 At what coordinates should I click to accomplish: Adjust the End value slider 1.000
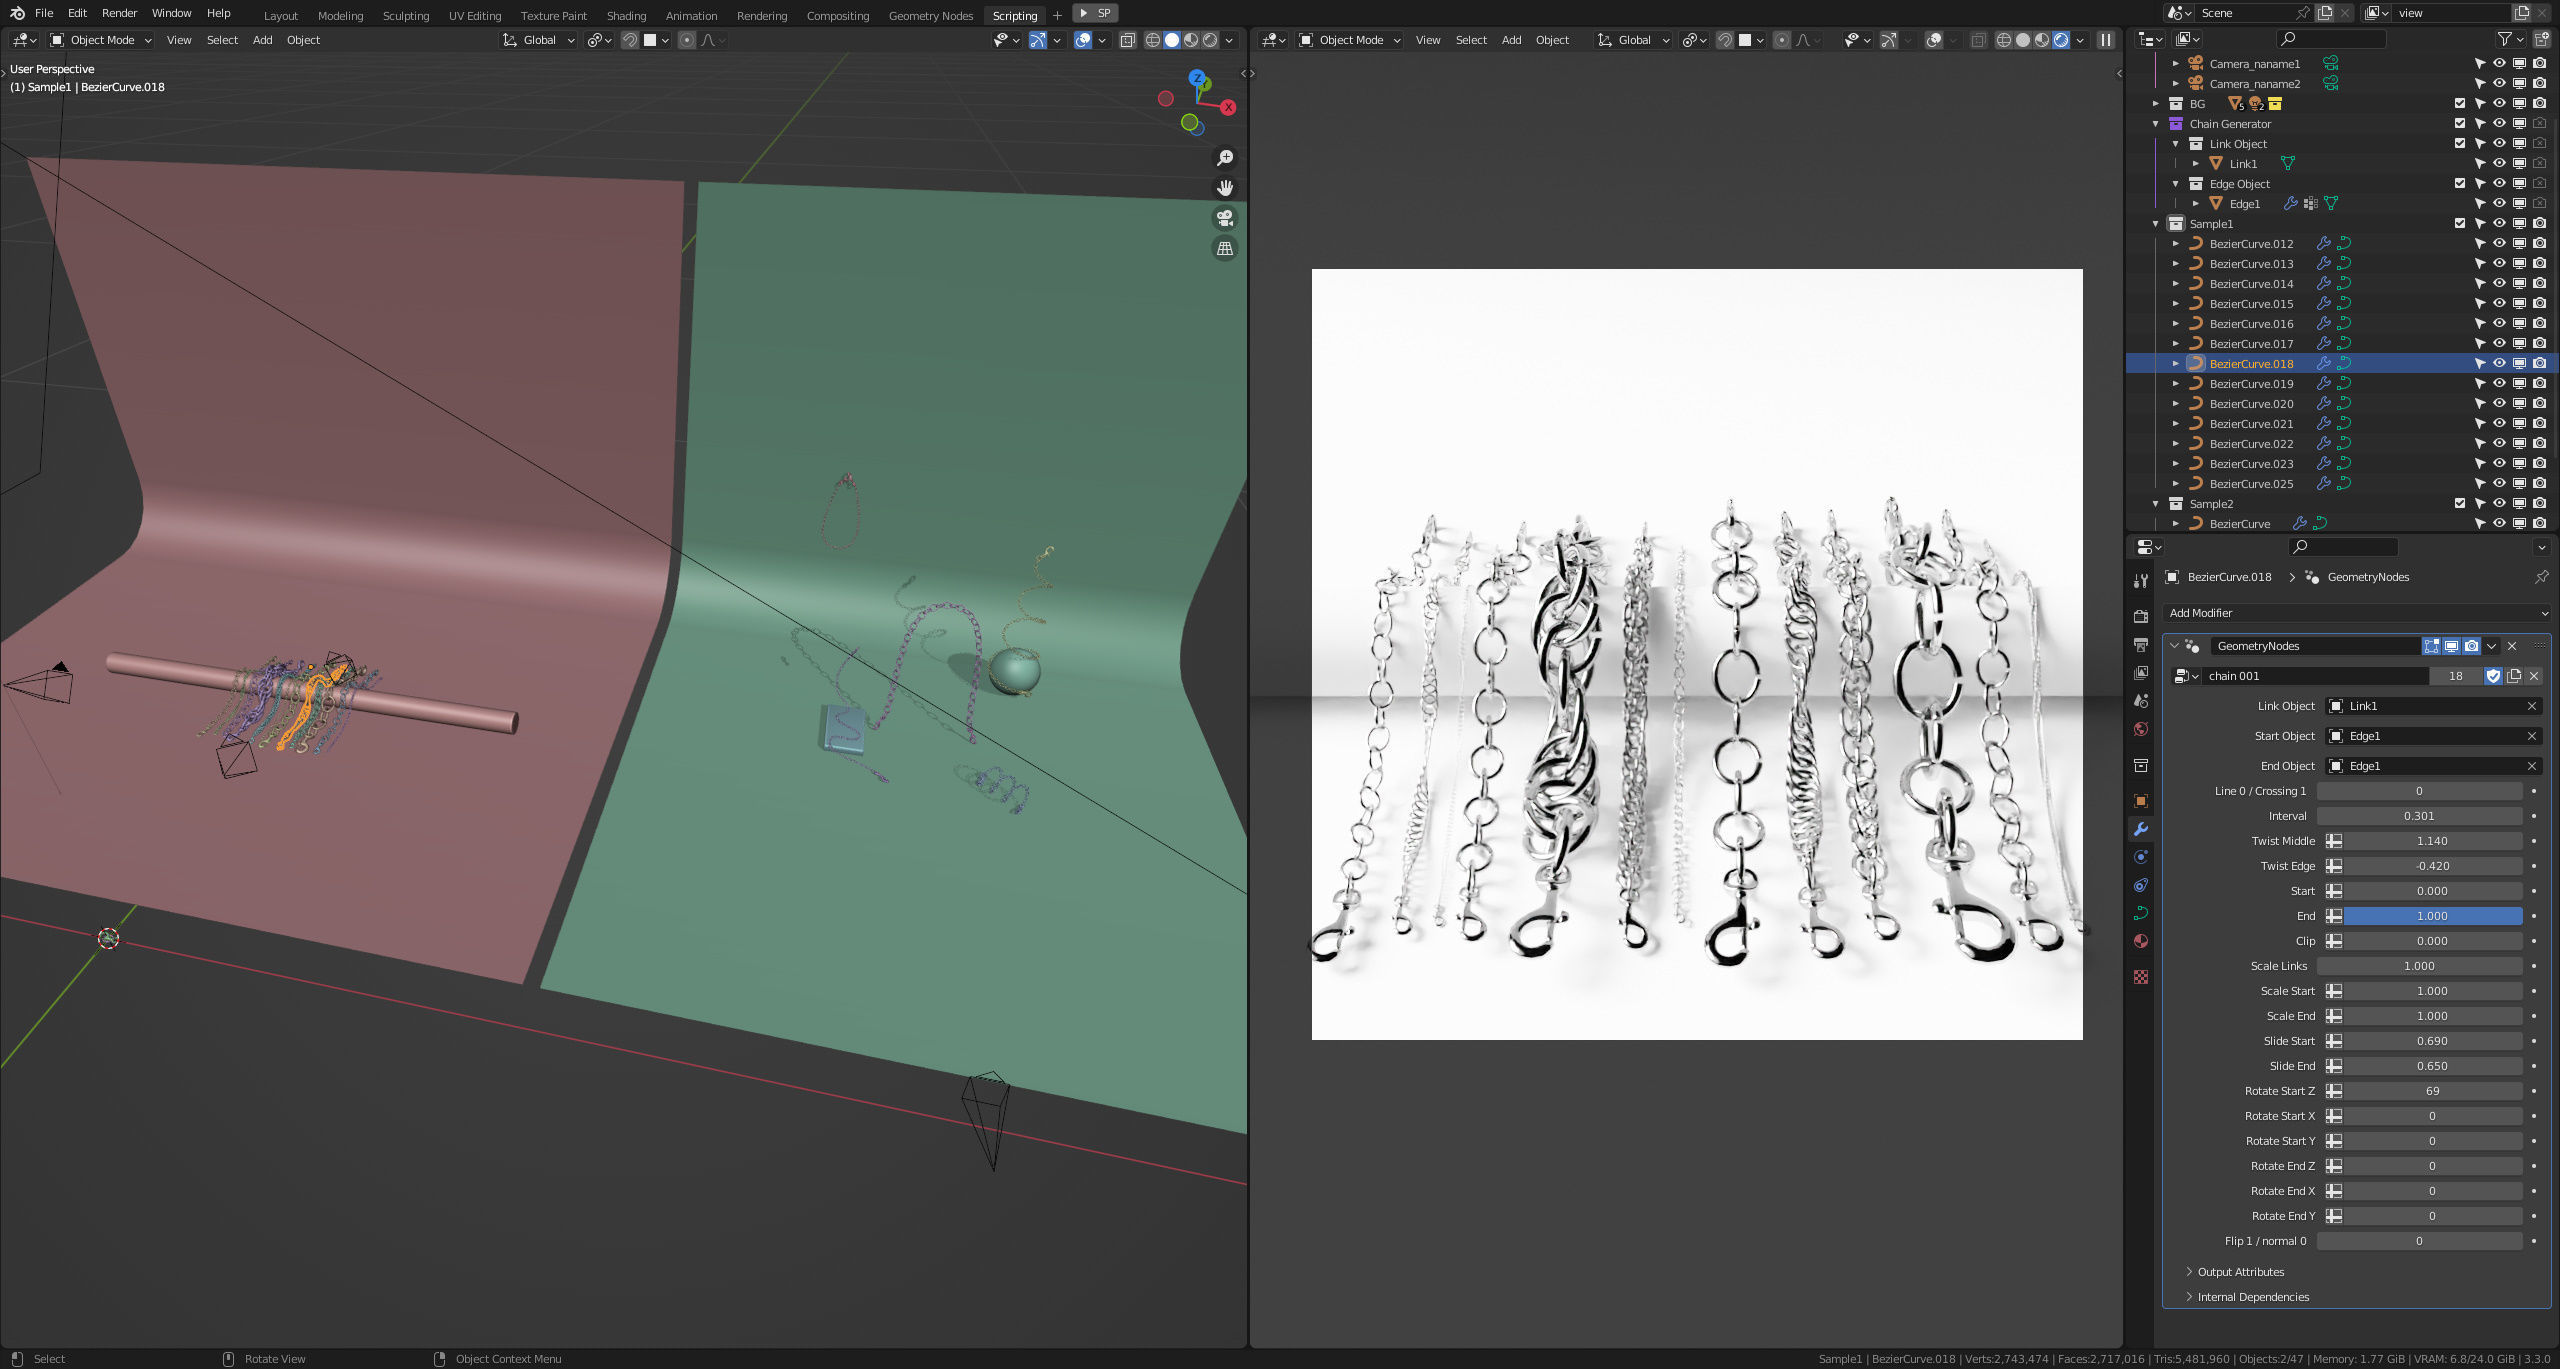pos(2432,916)
